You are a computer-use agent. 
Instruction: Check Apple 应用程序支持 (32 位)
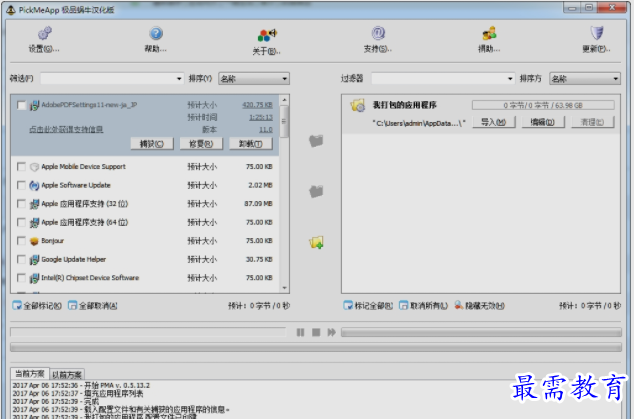tap(21, 204)
